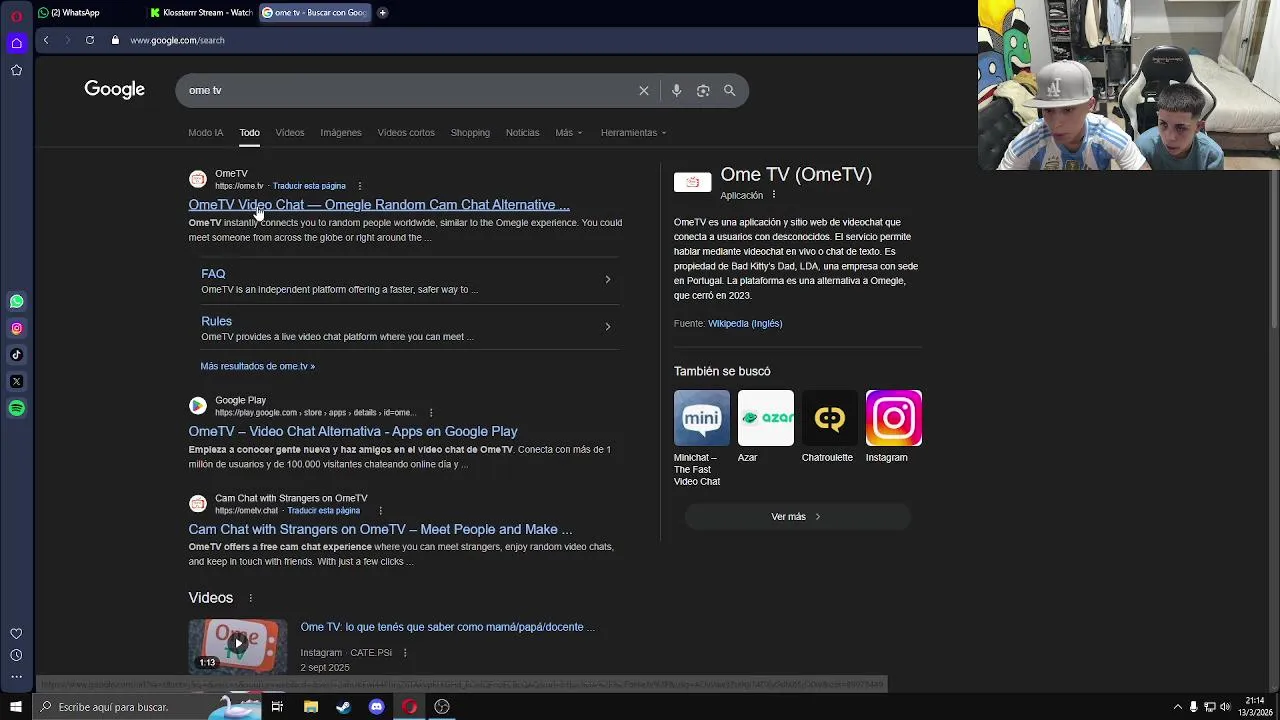Open sidebar three-dot more options

[x=16, y=677]
